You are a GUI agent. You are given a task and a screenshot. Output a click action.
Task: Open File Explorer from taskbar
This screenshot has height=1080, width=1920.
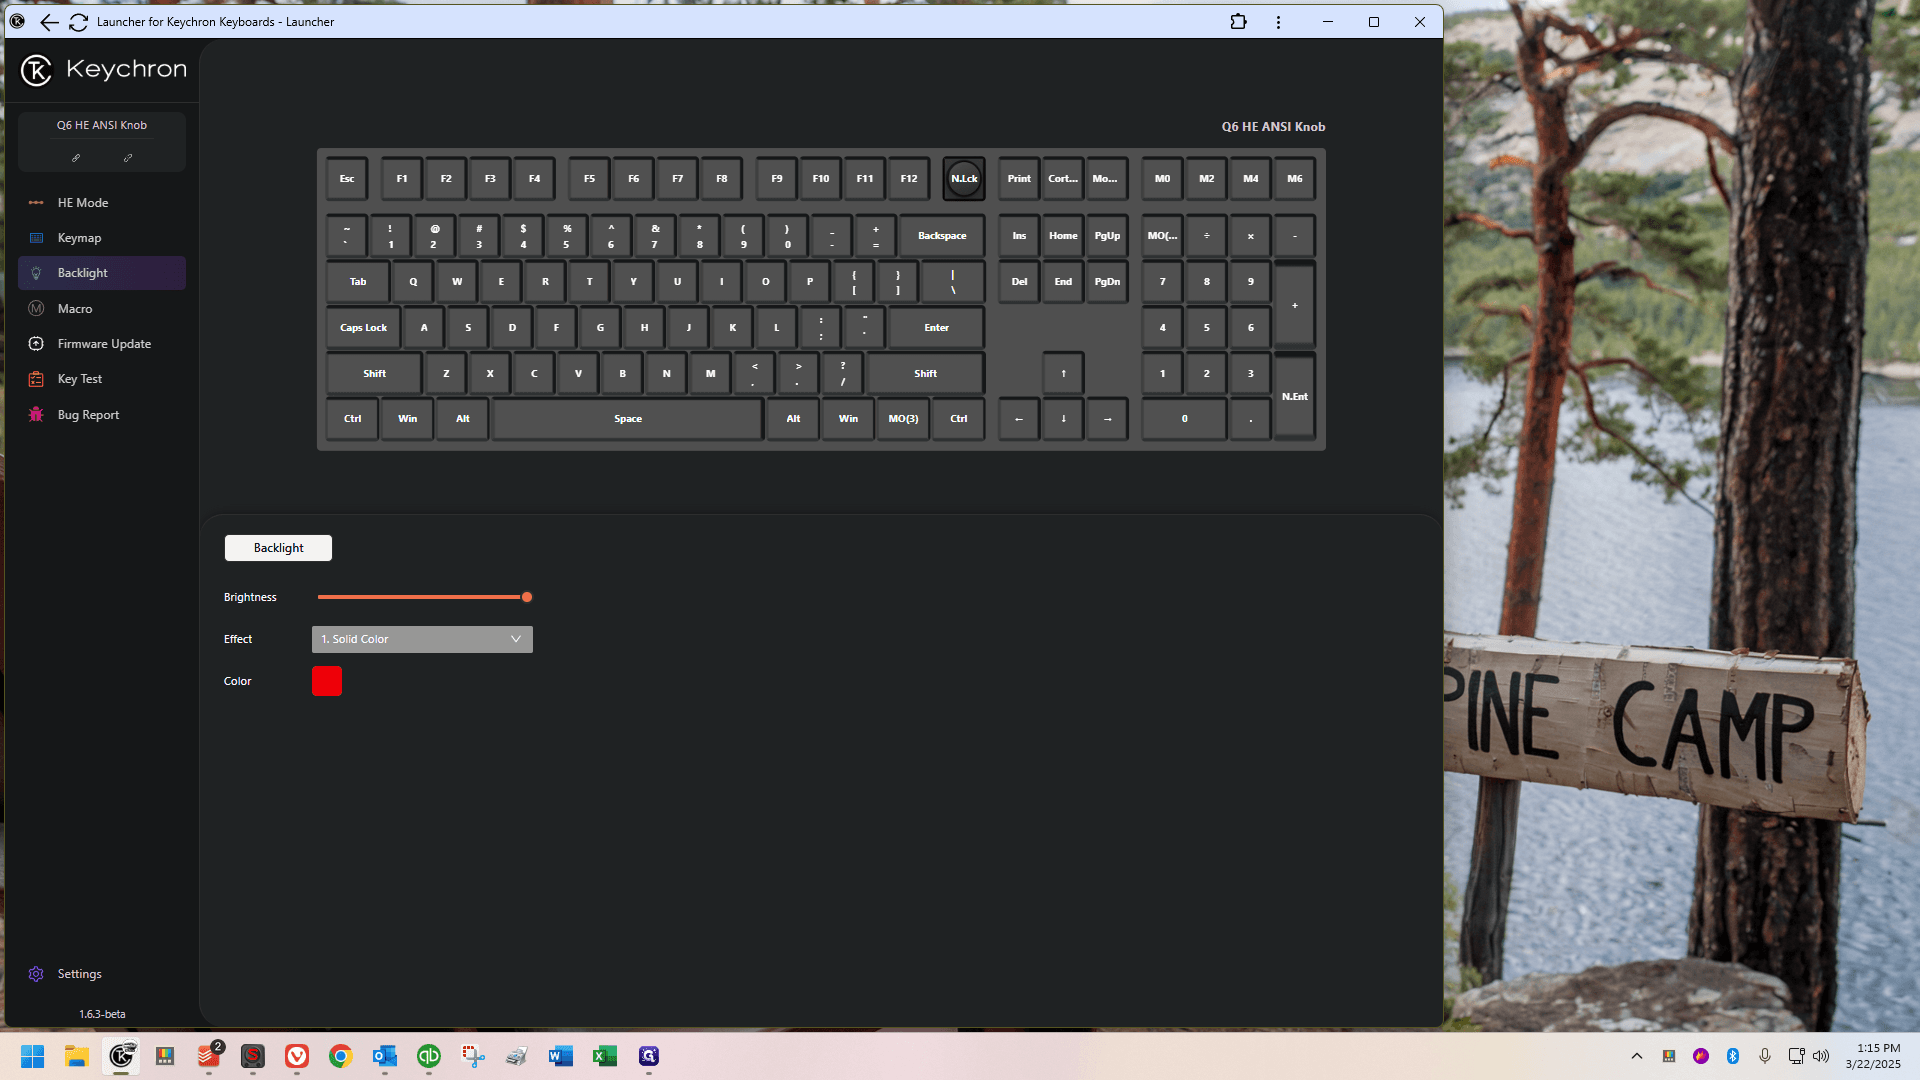(x=77, y=1056)
